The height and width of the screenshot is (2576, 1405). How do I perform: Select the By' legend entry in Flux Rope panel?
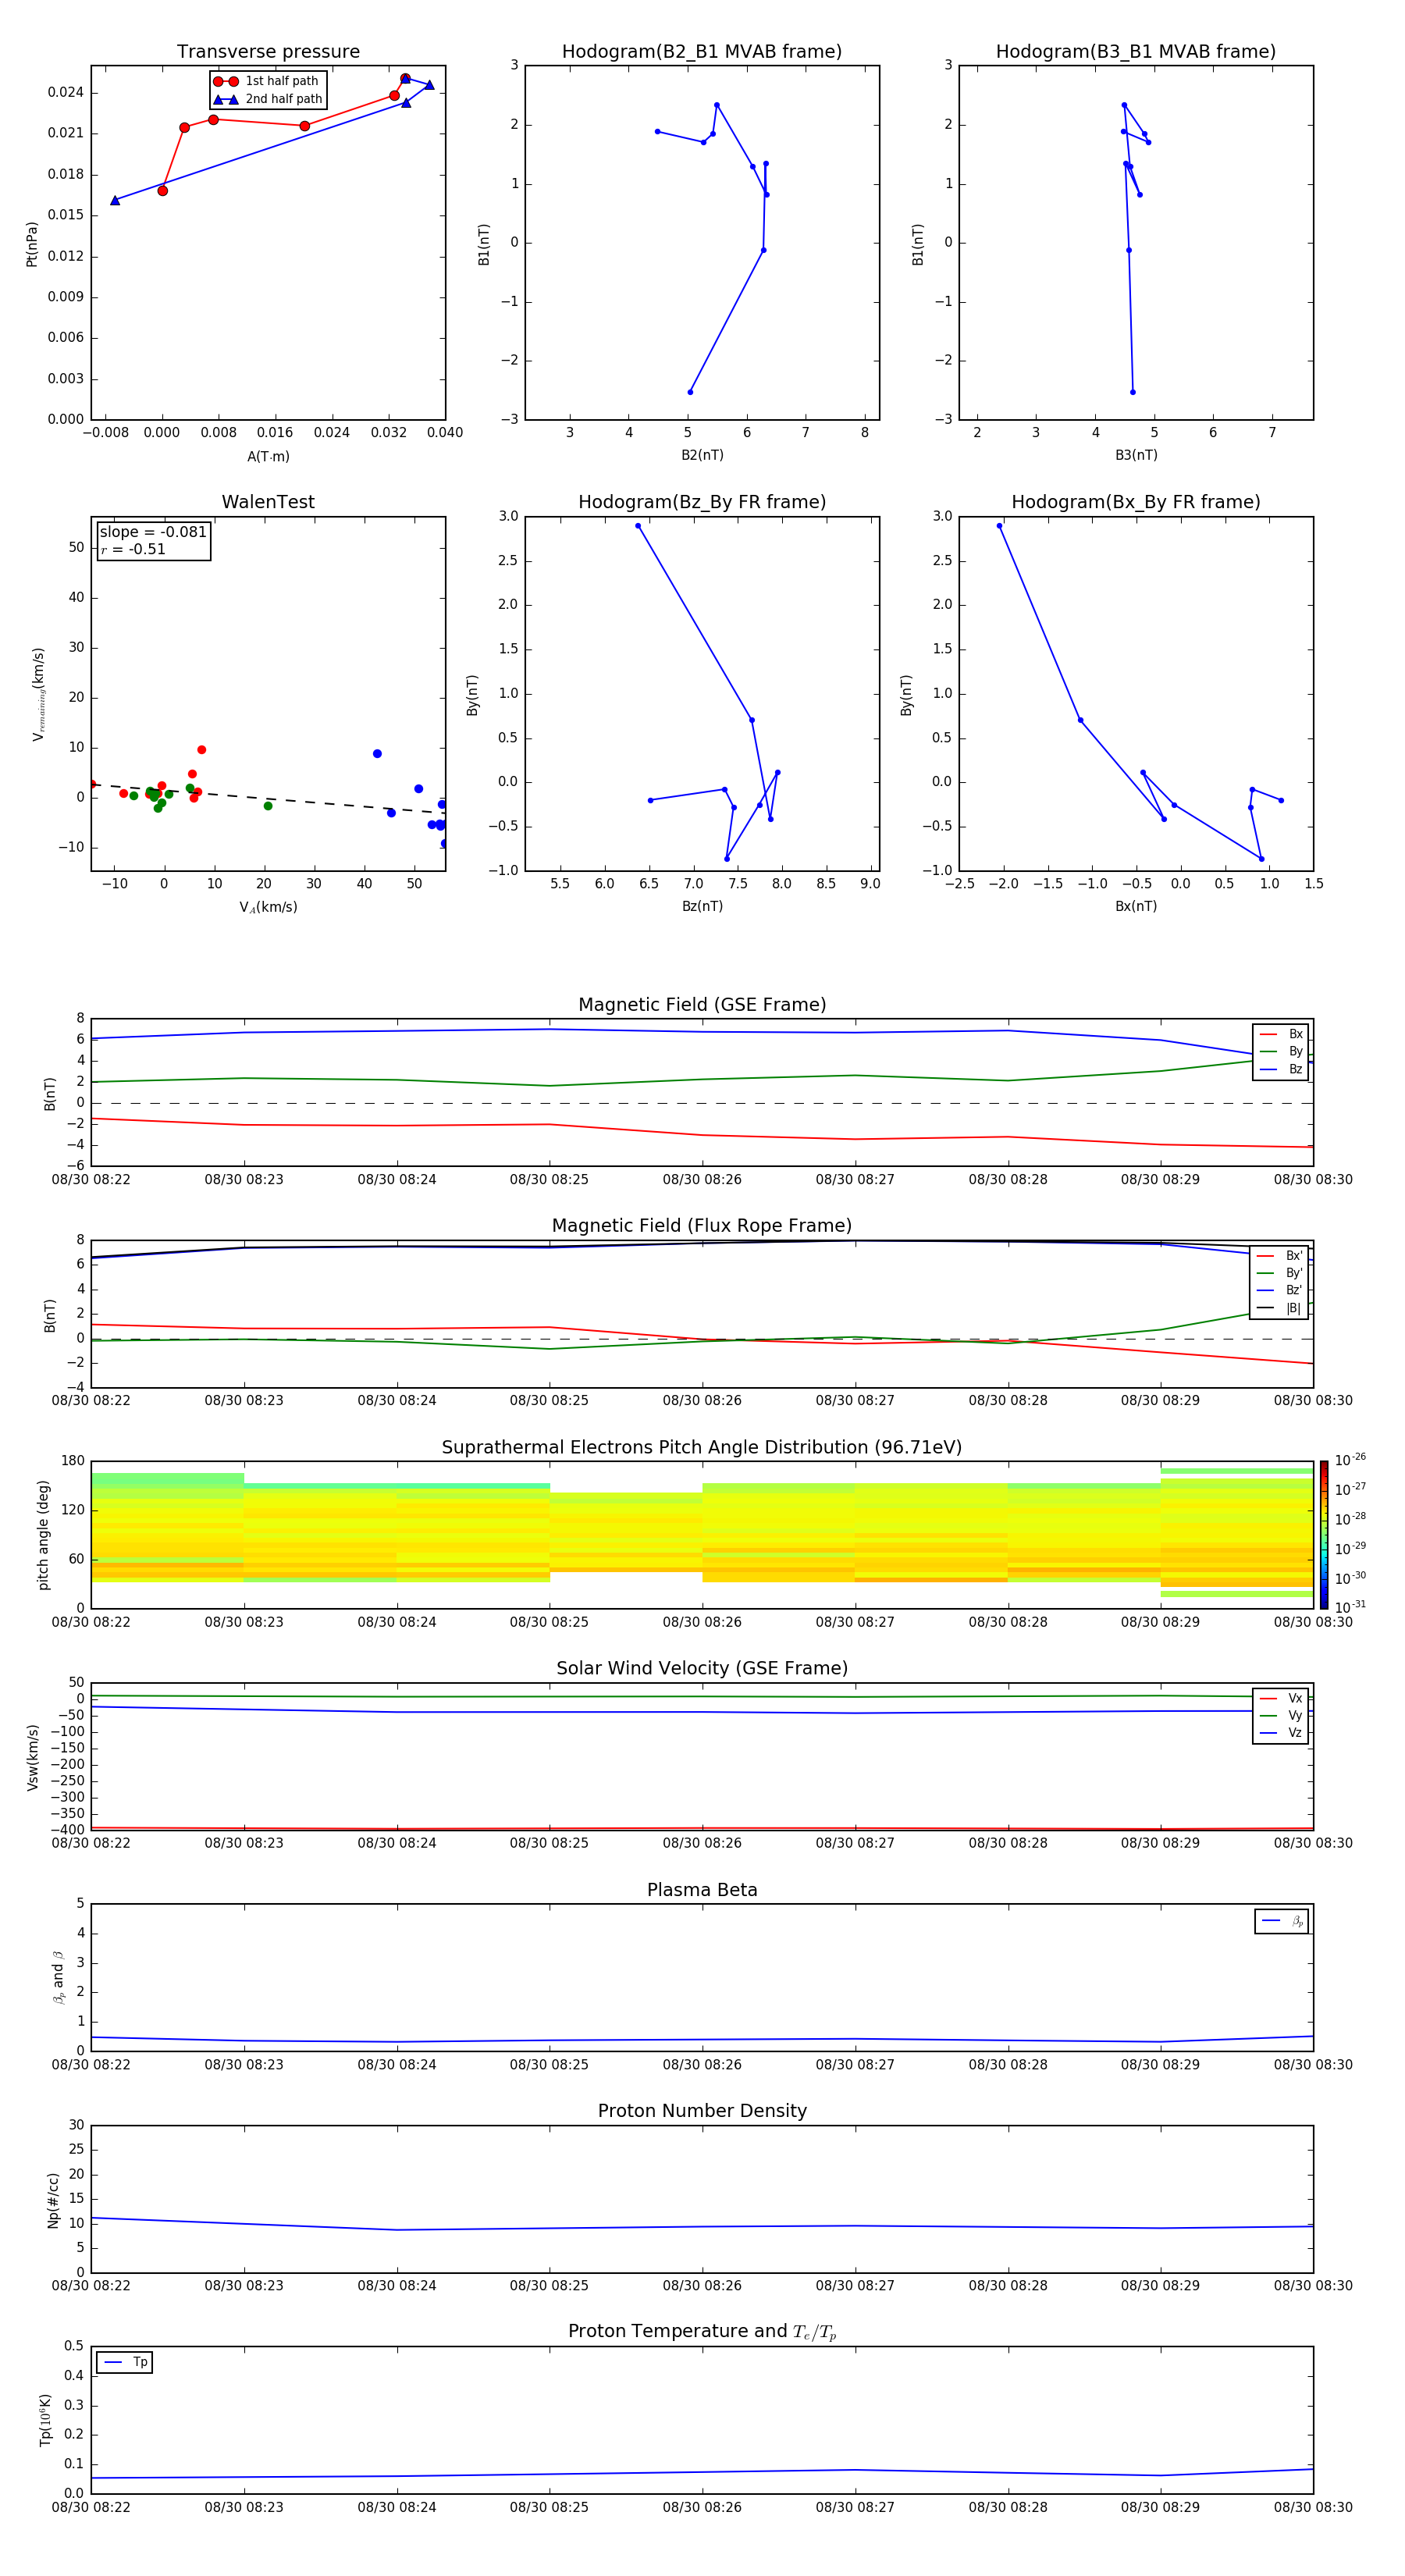coord(1280,1273)
